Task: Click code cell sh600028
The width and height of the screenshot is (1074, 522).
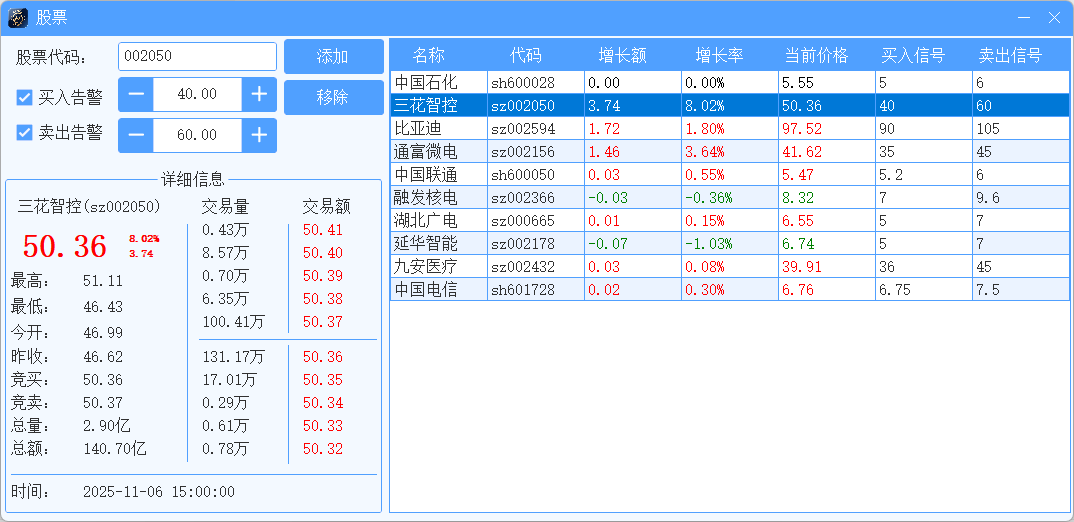Action: click(536, 82)
